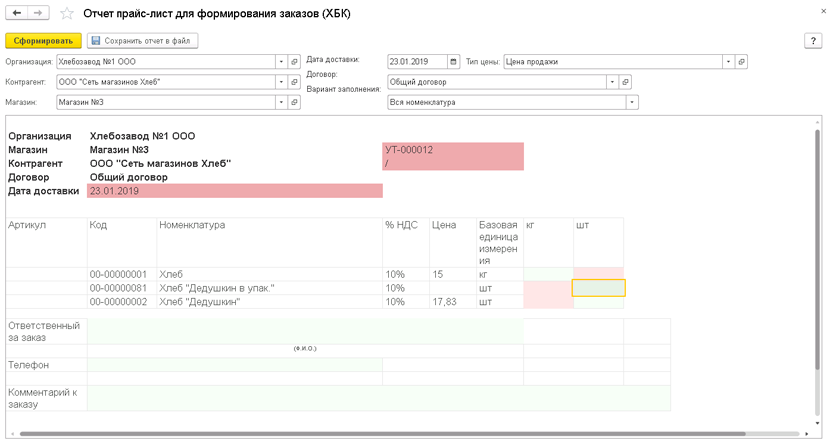Add report to favorites with star icon

[67, 14]
